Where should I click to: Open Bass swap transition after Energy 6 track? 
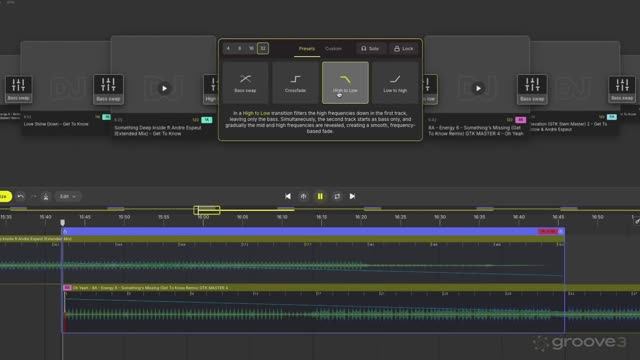coord(532,89)
